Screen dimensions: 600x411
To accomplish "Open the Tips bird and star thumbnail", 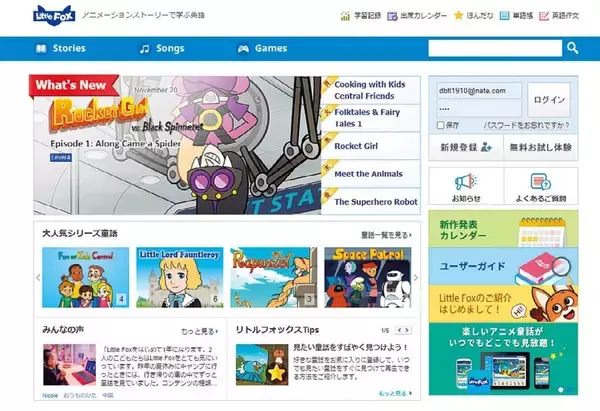I will [262, 364].
